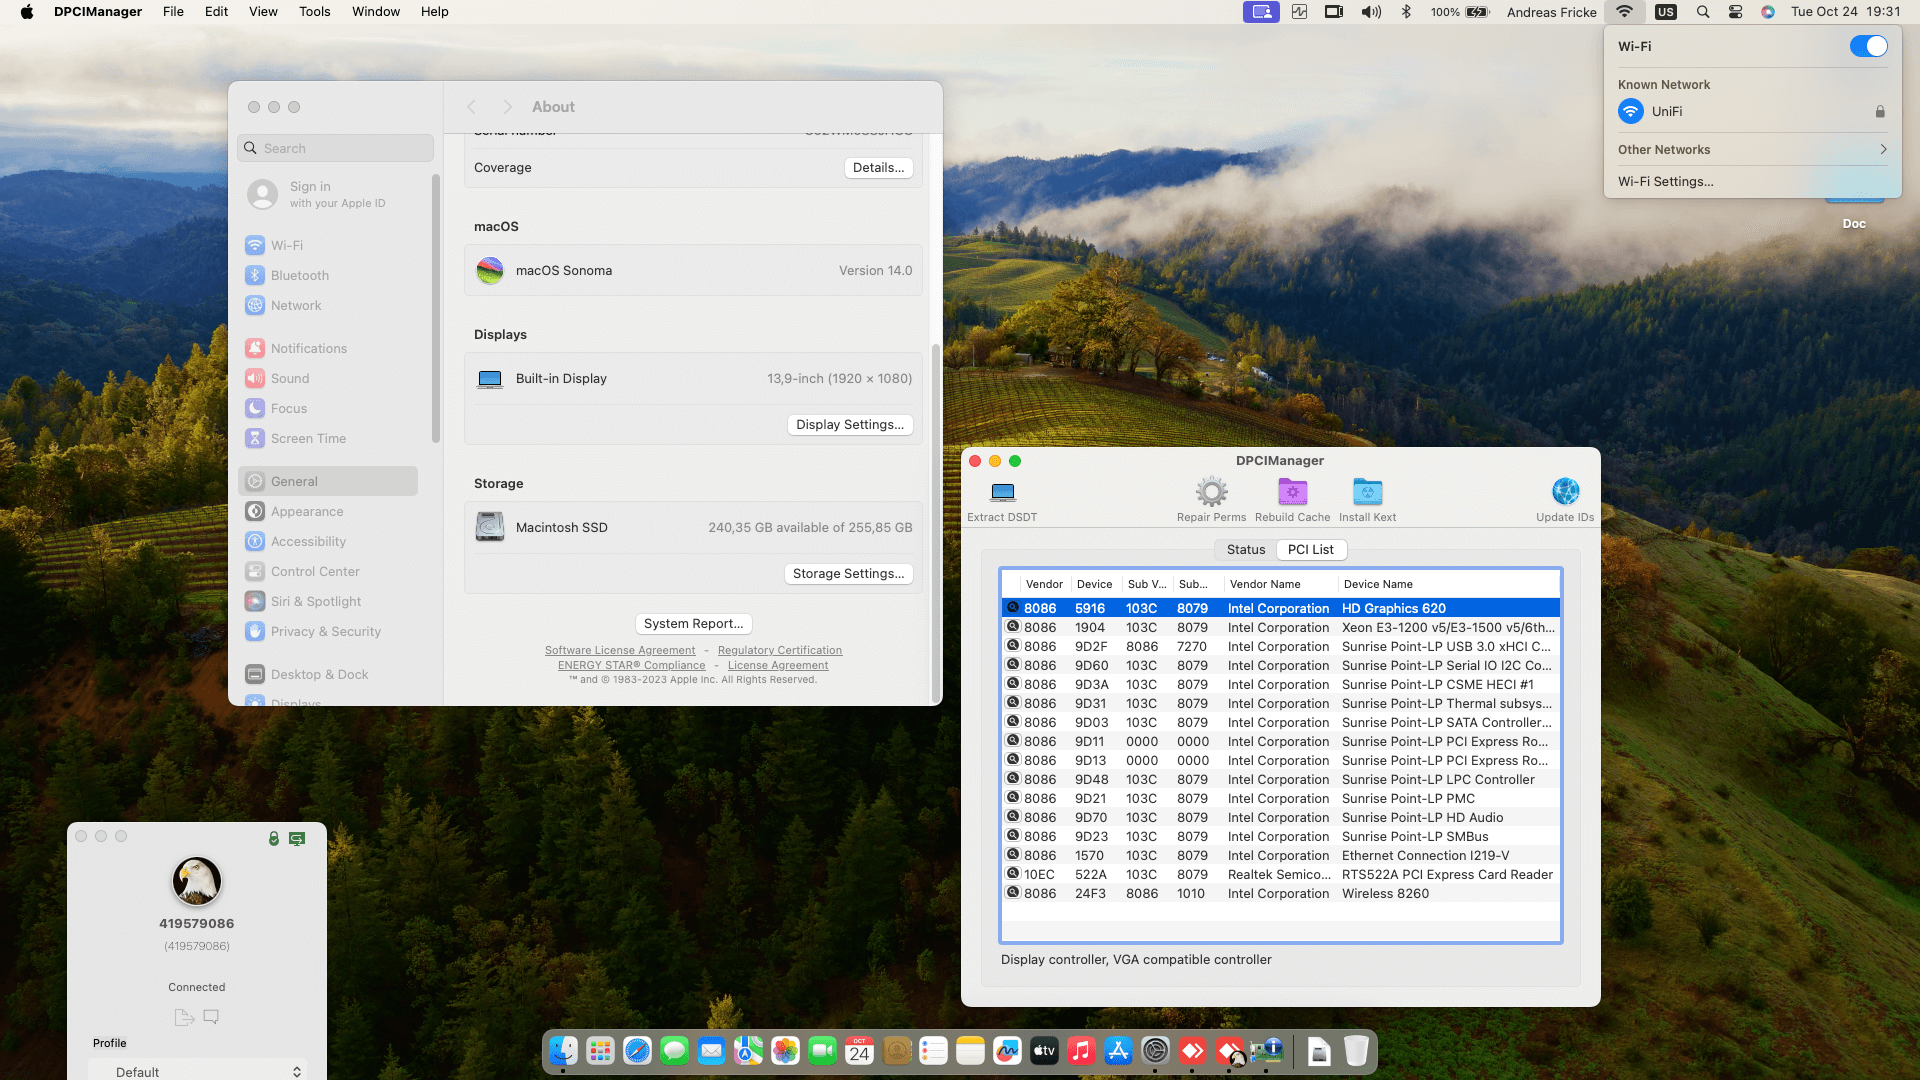Expand Other Networks chevron
The width and height of the screenshot is (1920, 1080).
pyautogui.click(x=1883, y=149)
